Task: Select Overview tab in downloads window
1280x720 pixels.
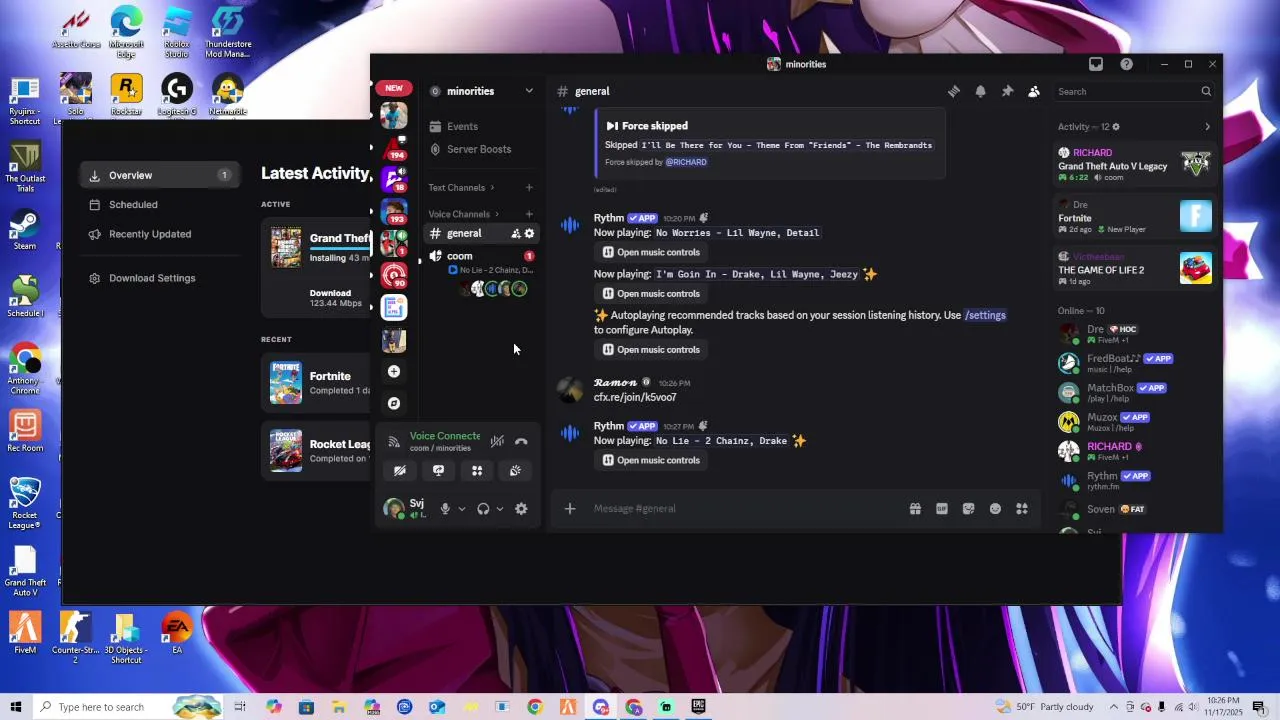Action: tap(160, 175)
